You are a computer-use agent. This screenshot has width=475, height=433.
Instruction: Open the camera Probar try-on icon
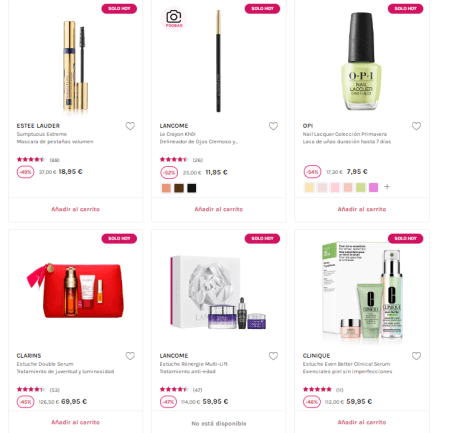(x=174, y=19)
